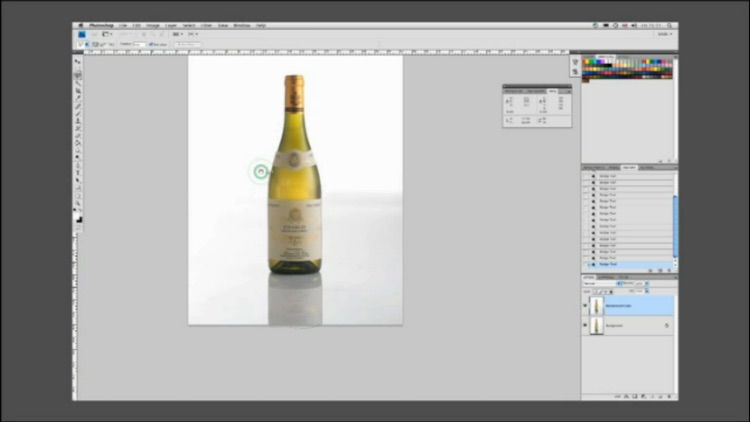Select the Shape tool

point(78,188)
